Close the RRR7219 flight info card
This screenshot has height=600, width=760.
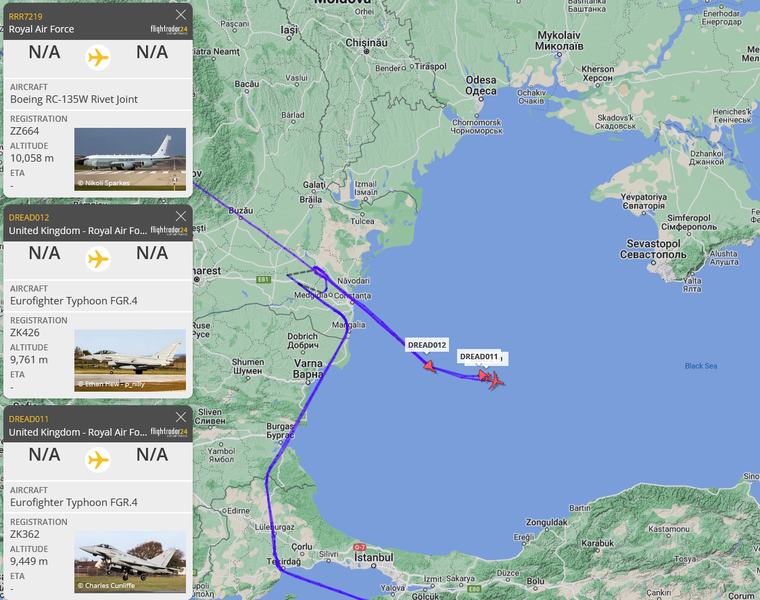[181, 15]
